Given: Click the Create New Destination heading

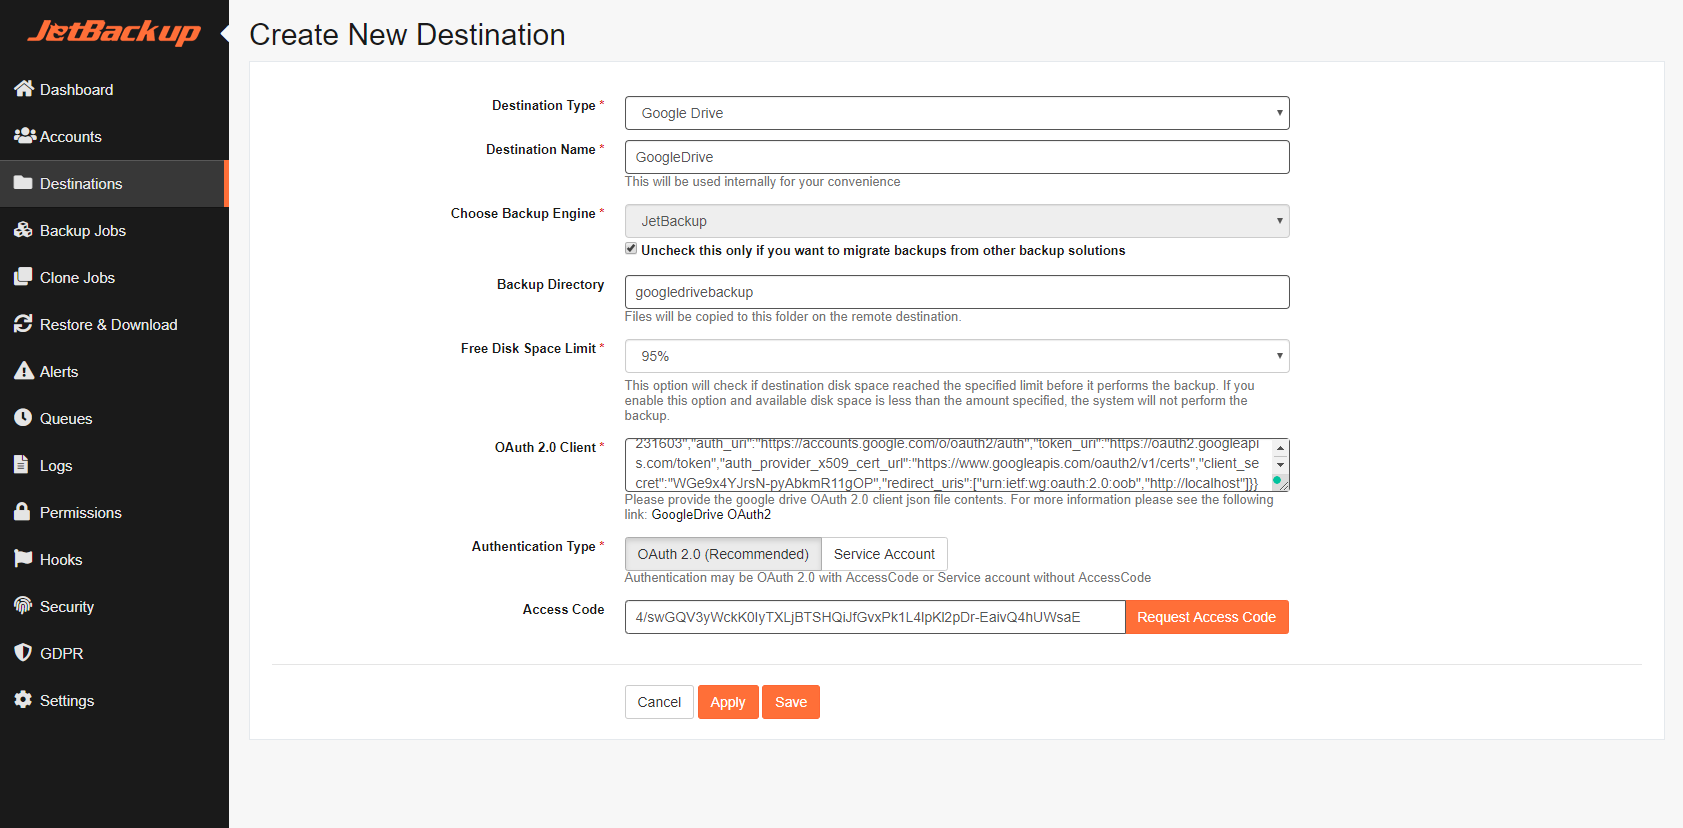Looking at the screenshot, I should [407, 35].
